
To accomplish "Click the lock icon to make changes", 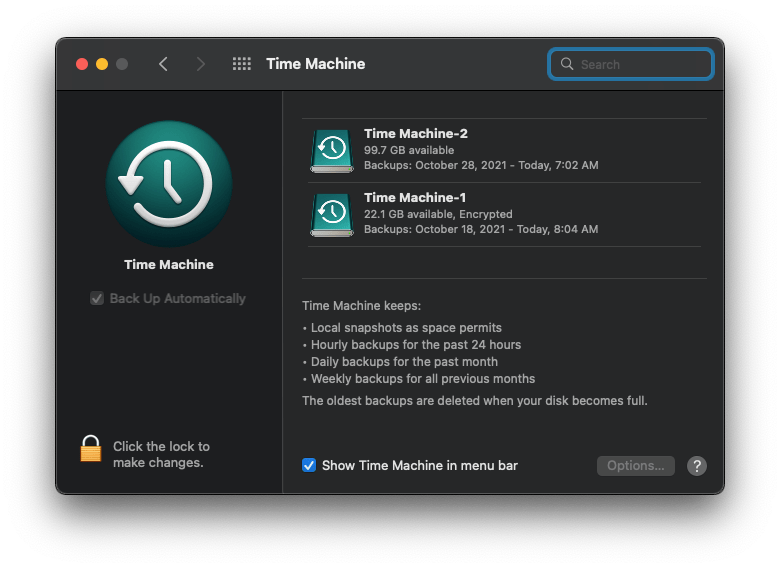I will [x=91, y=449].
